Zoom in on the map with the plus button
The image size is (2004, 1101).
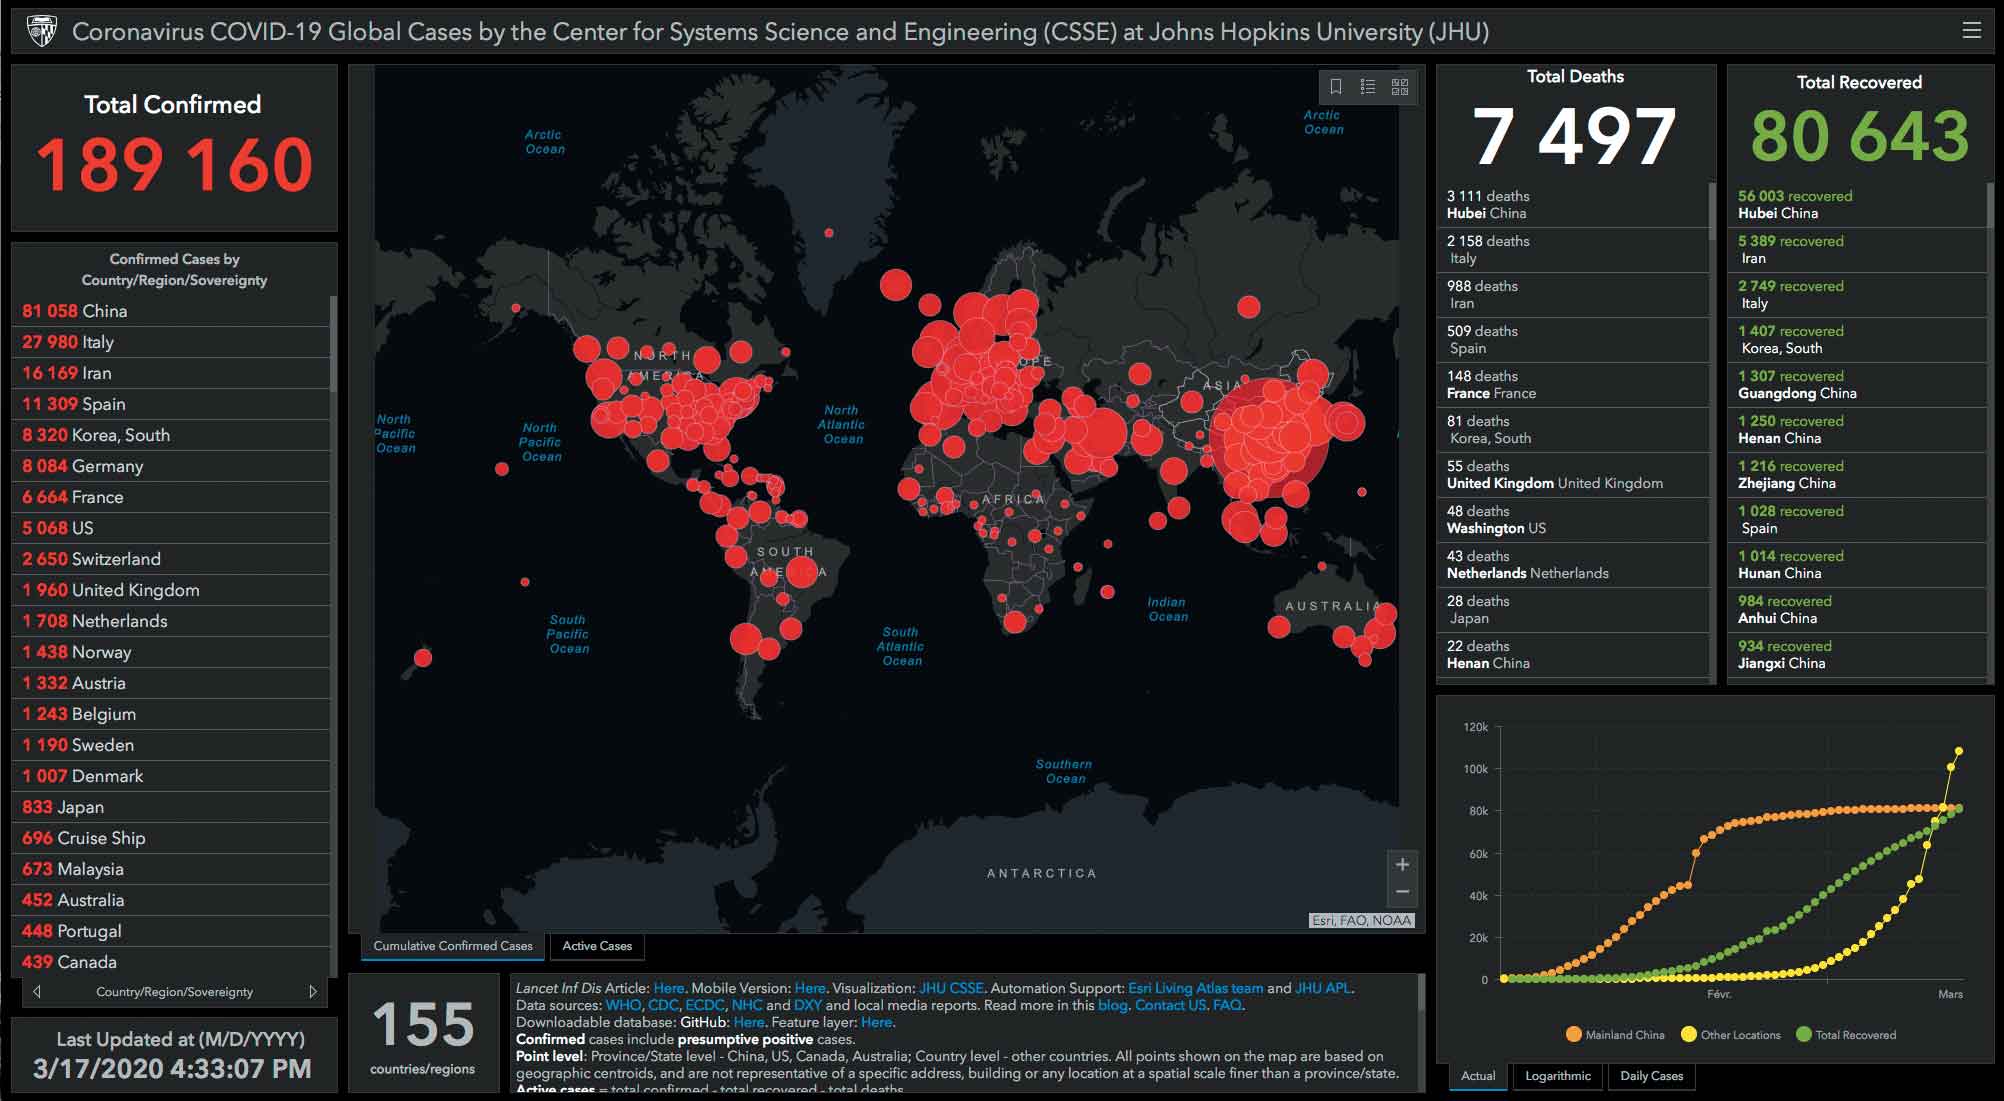pyautogui.click(x=1402, y=864)
